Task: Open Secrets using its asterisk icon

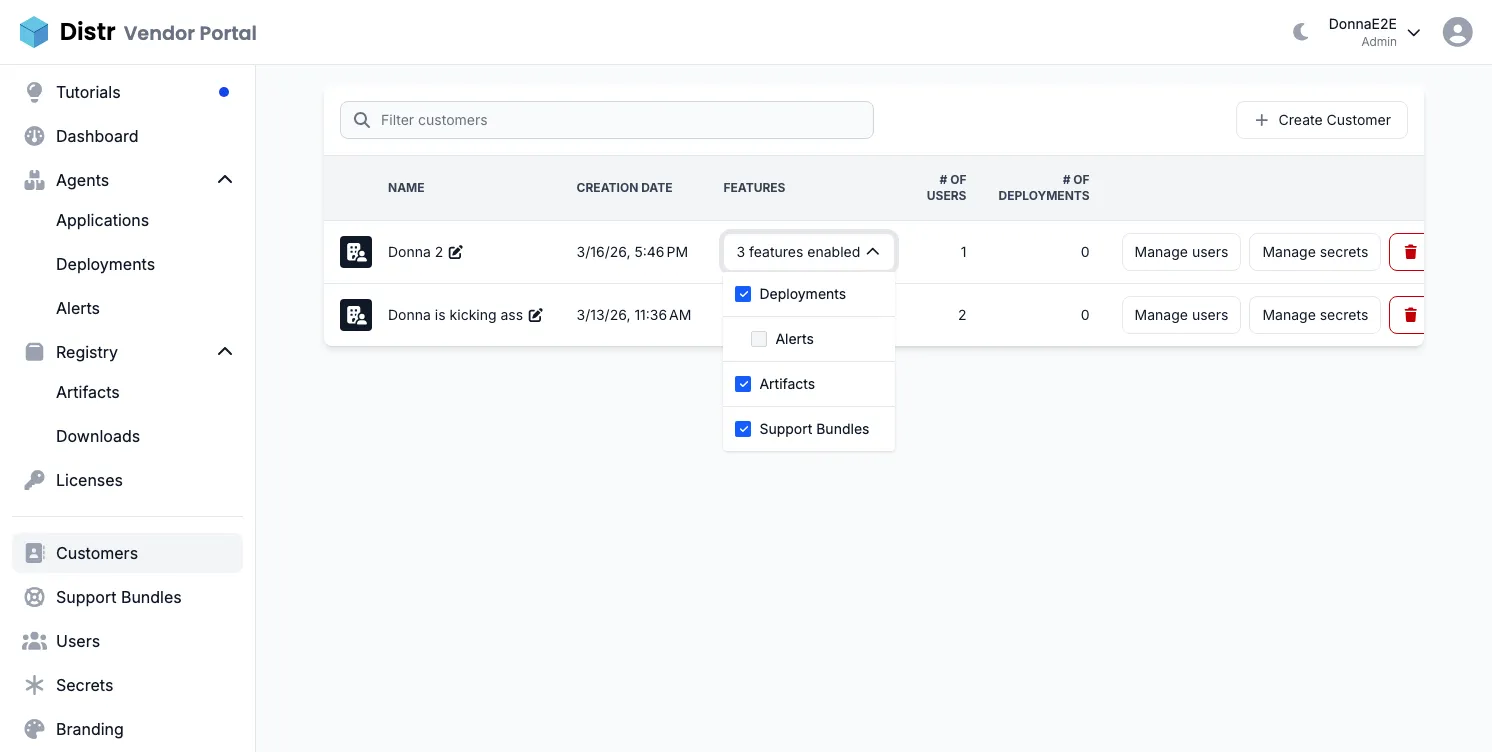Action: [x=34, y=685]
